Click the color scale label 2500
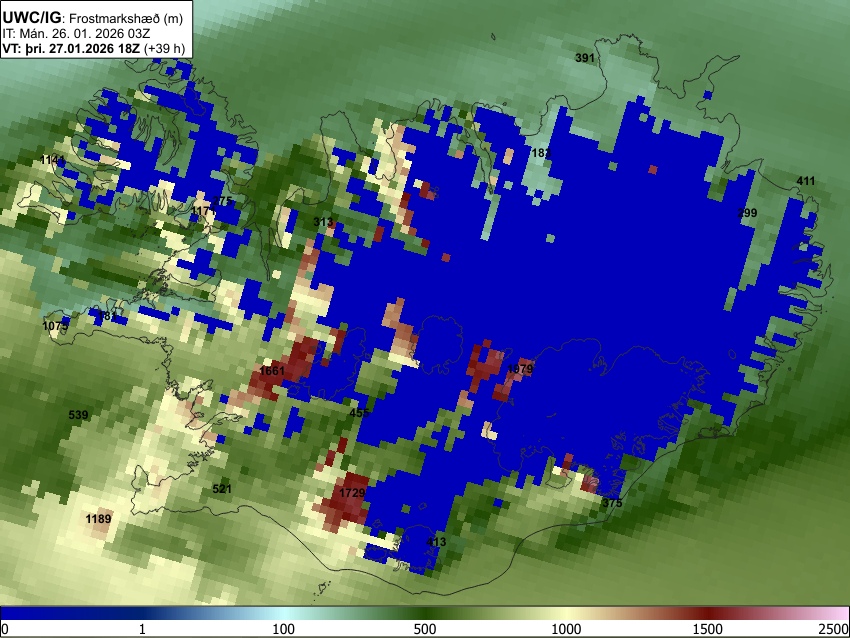This screenshot has height=638, width=850. pos(834,629)
